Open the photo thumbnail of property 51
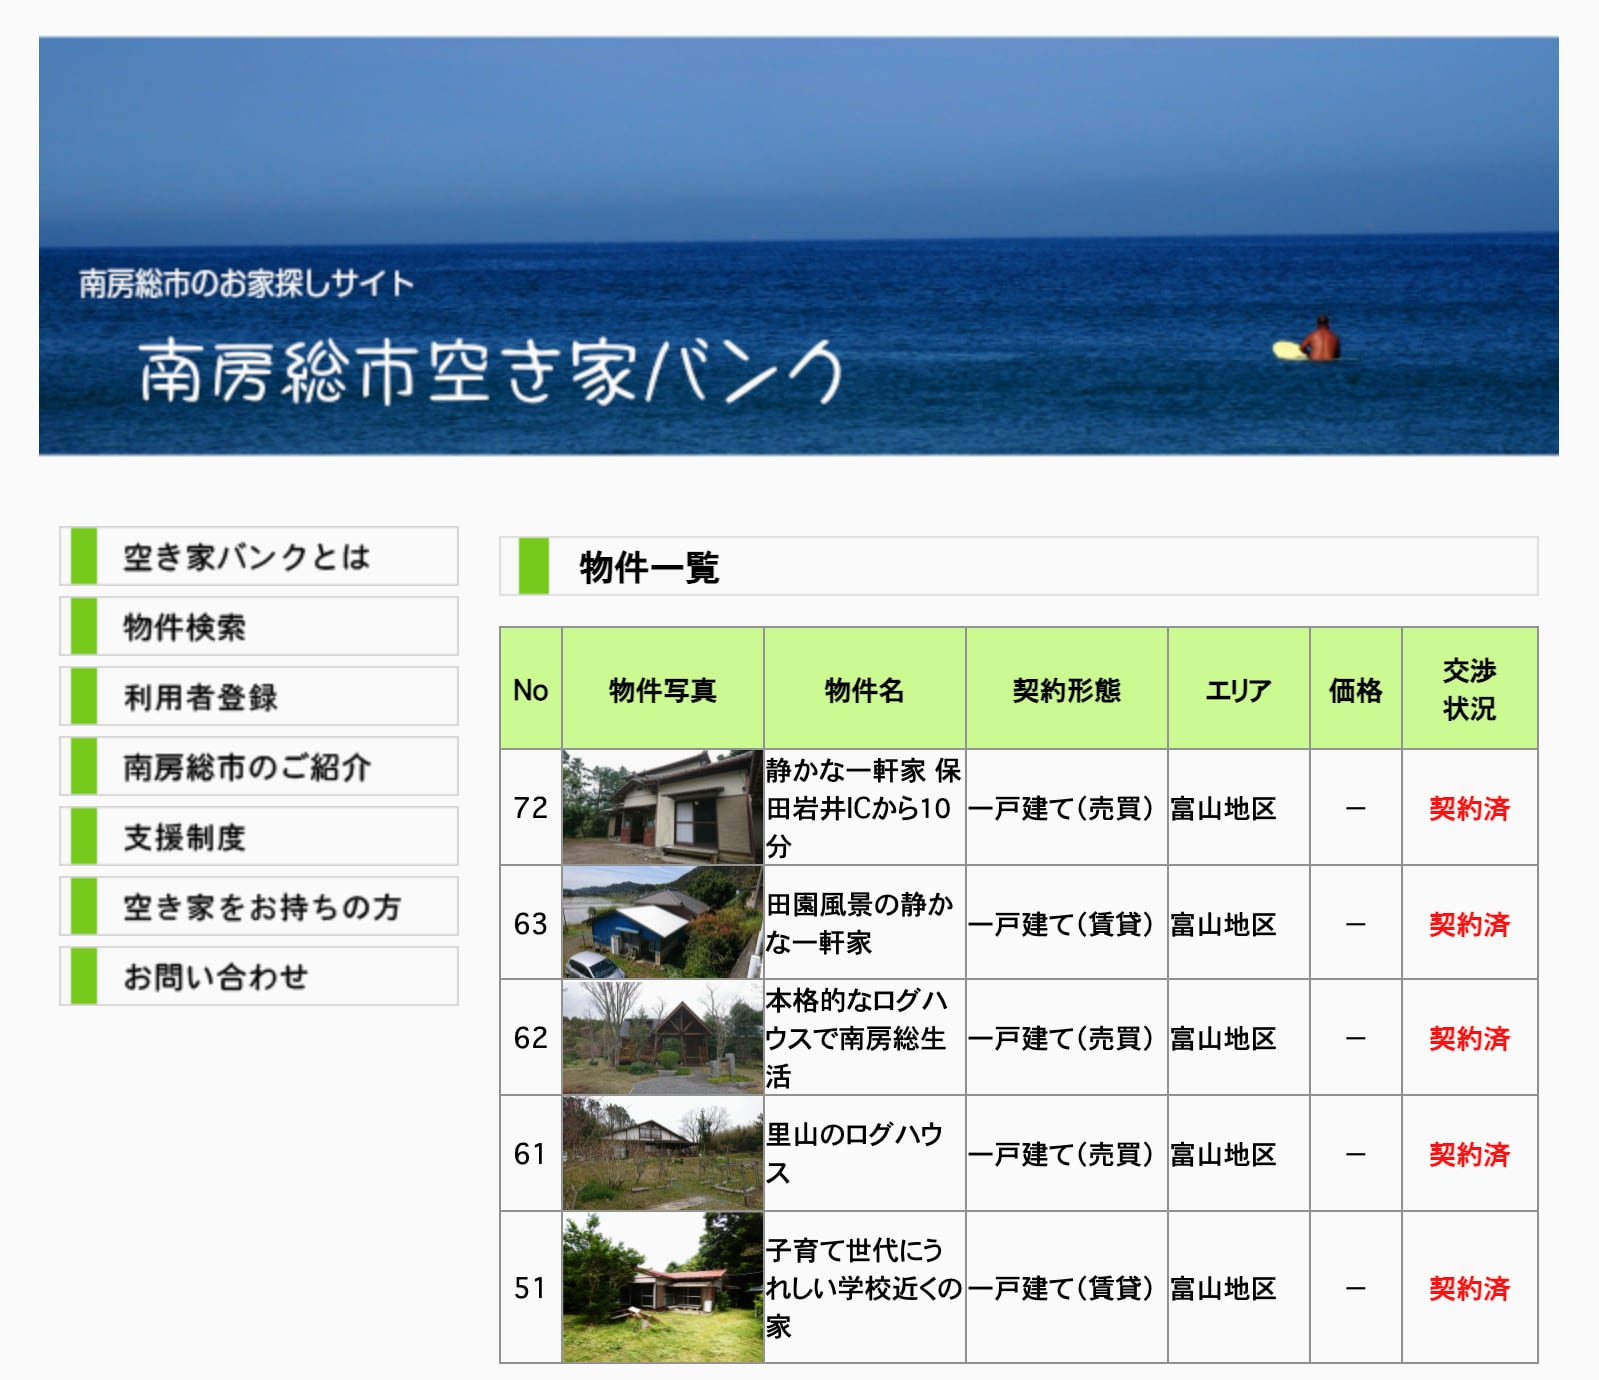 pos(663,1287)
